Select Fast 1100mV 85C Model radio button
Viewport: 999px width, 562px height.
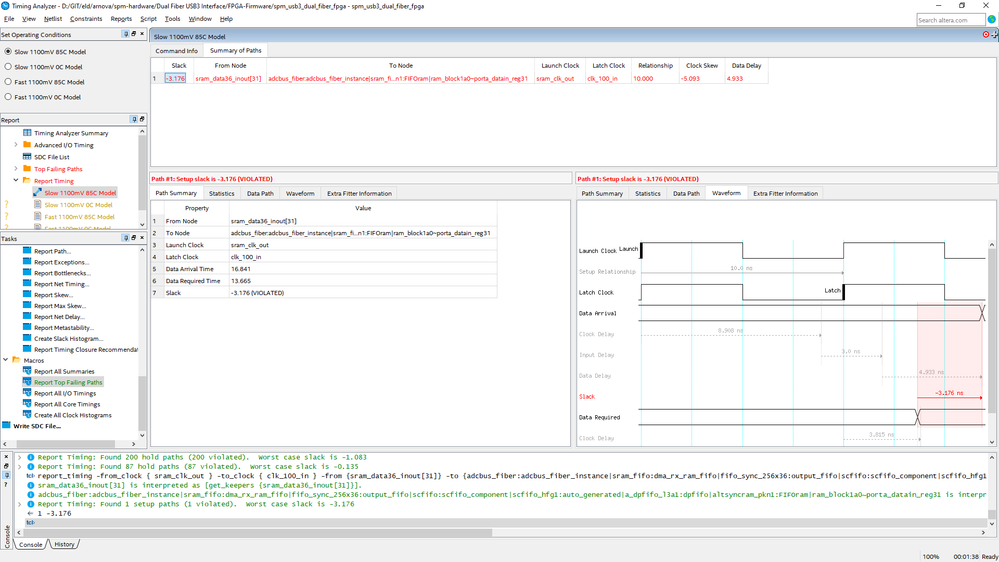[x=9, y=82]
